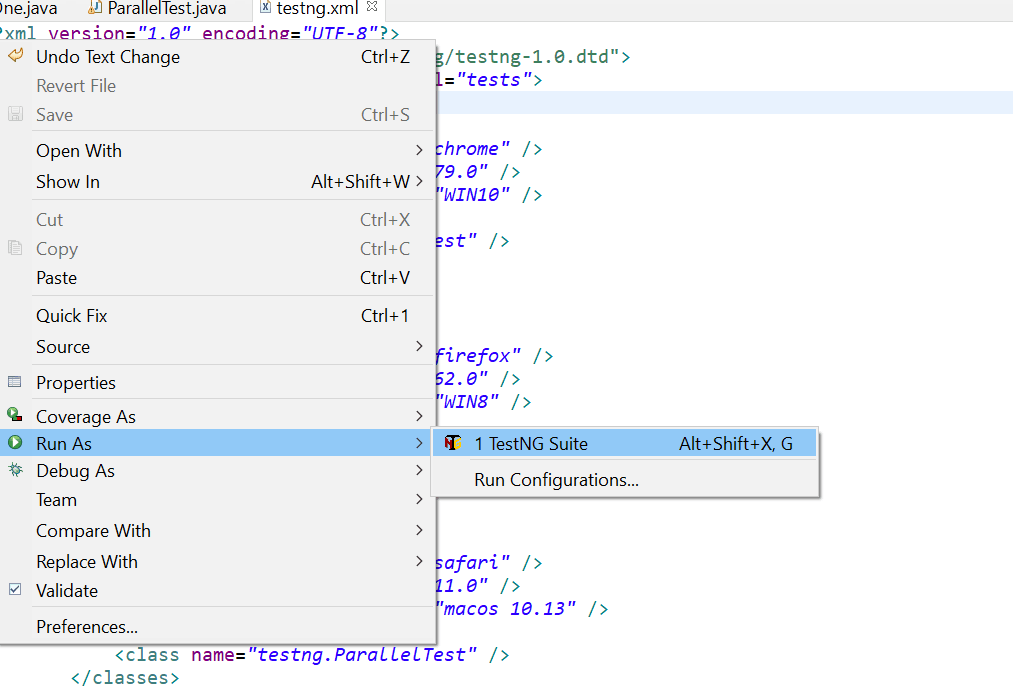Close the testng.xml tab with X icon

click(372, 7)
